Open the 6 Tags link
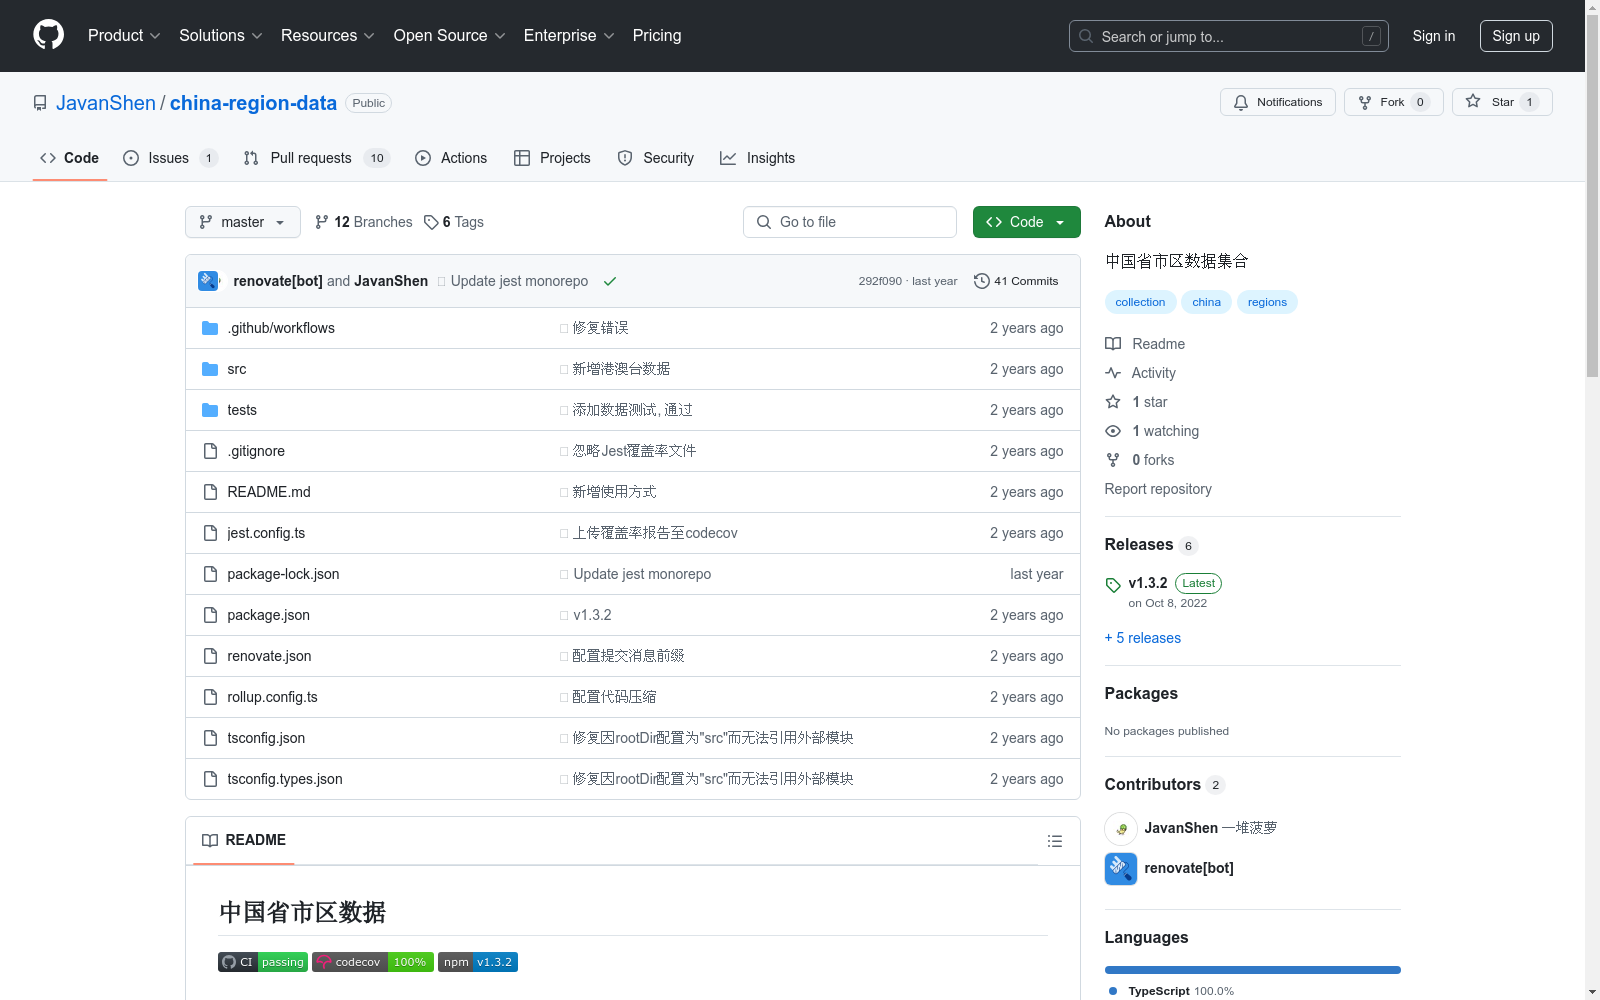Viewport: 1600px width, 1000px height. point(454,222)
